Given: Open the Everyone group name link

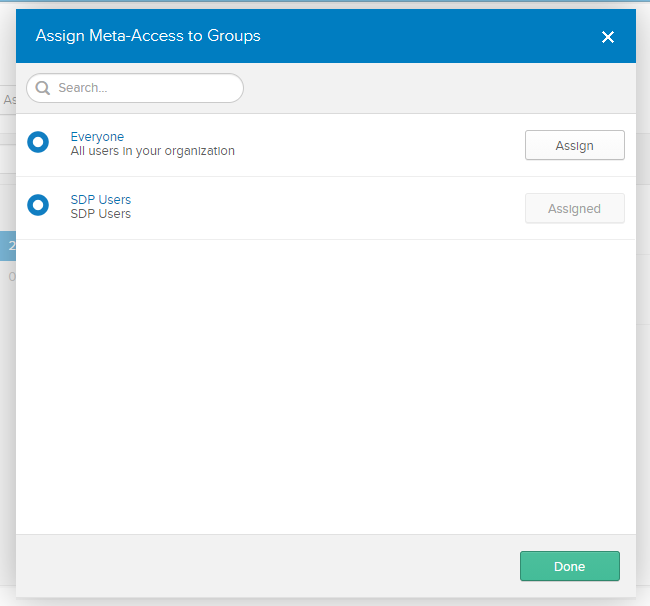Looking at the screenshot, I should (x=97, y=137).
